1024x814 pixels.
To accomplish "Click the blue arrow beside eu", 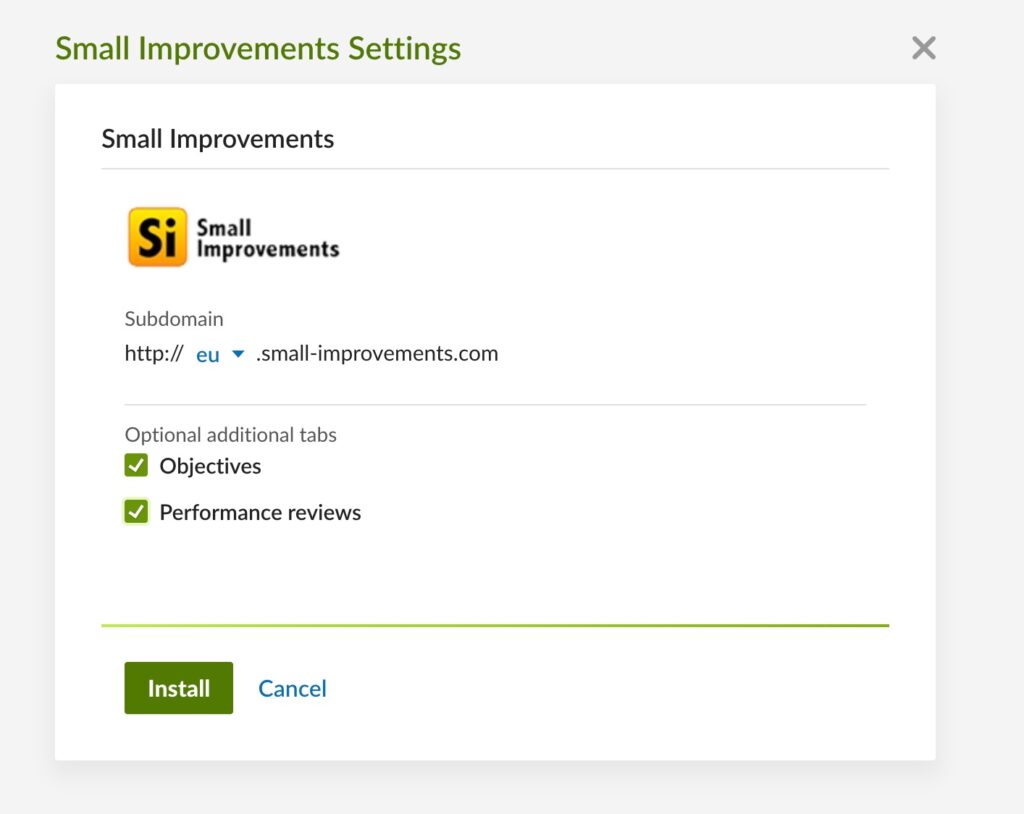I will coord(238,354).
